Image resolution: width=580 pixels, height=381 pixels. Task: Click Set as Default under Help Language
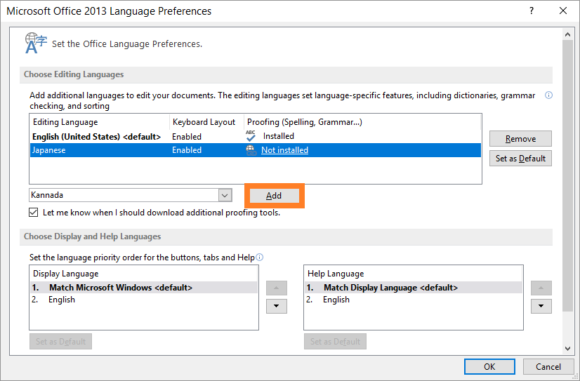(x=335, y=341)
